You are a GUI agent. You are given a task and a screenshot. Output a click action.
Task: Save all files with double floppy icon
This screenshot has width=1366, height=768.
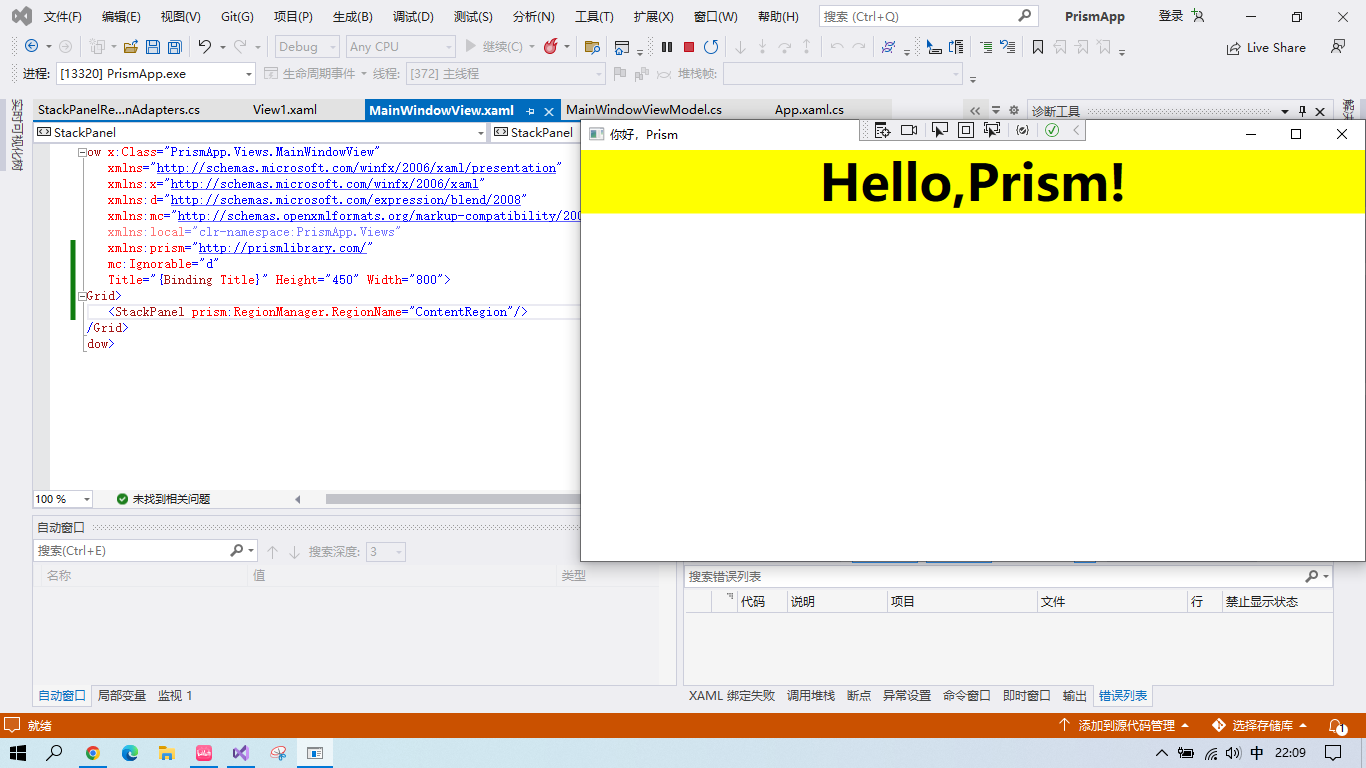(x=175, y=47)
